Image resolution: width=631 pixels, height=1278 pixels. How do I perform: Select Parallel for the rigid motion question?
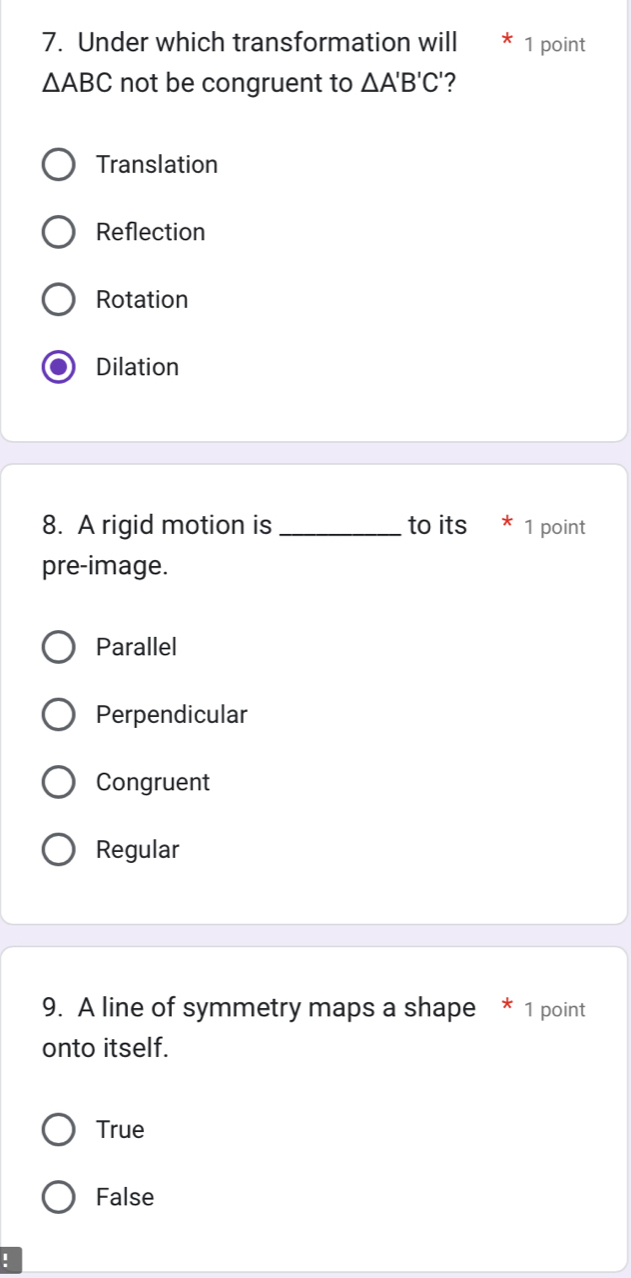click(x=59, y=648)
